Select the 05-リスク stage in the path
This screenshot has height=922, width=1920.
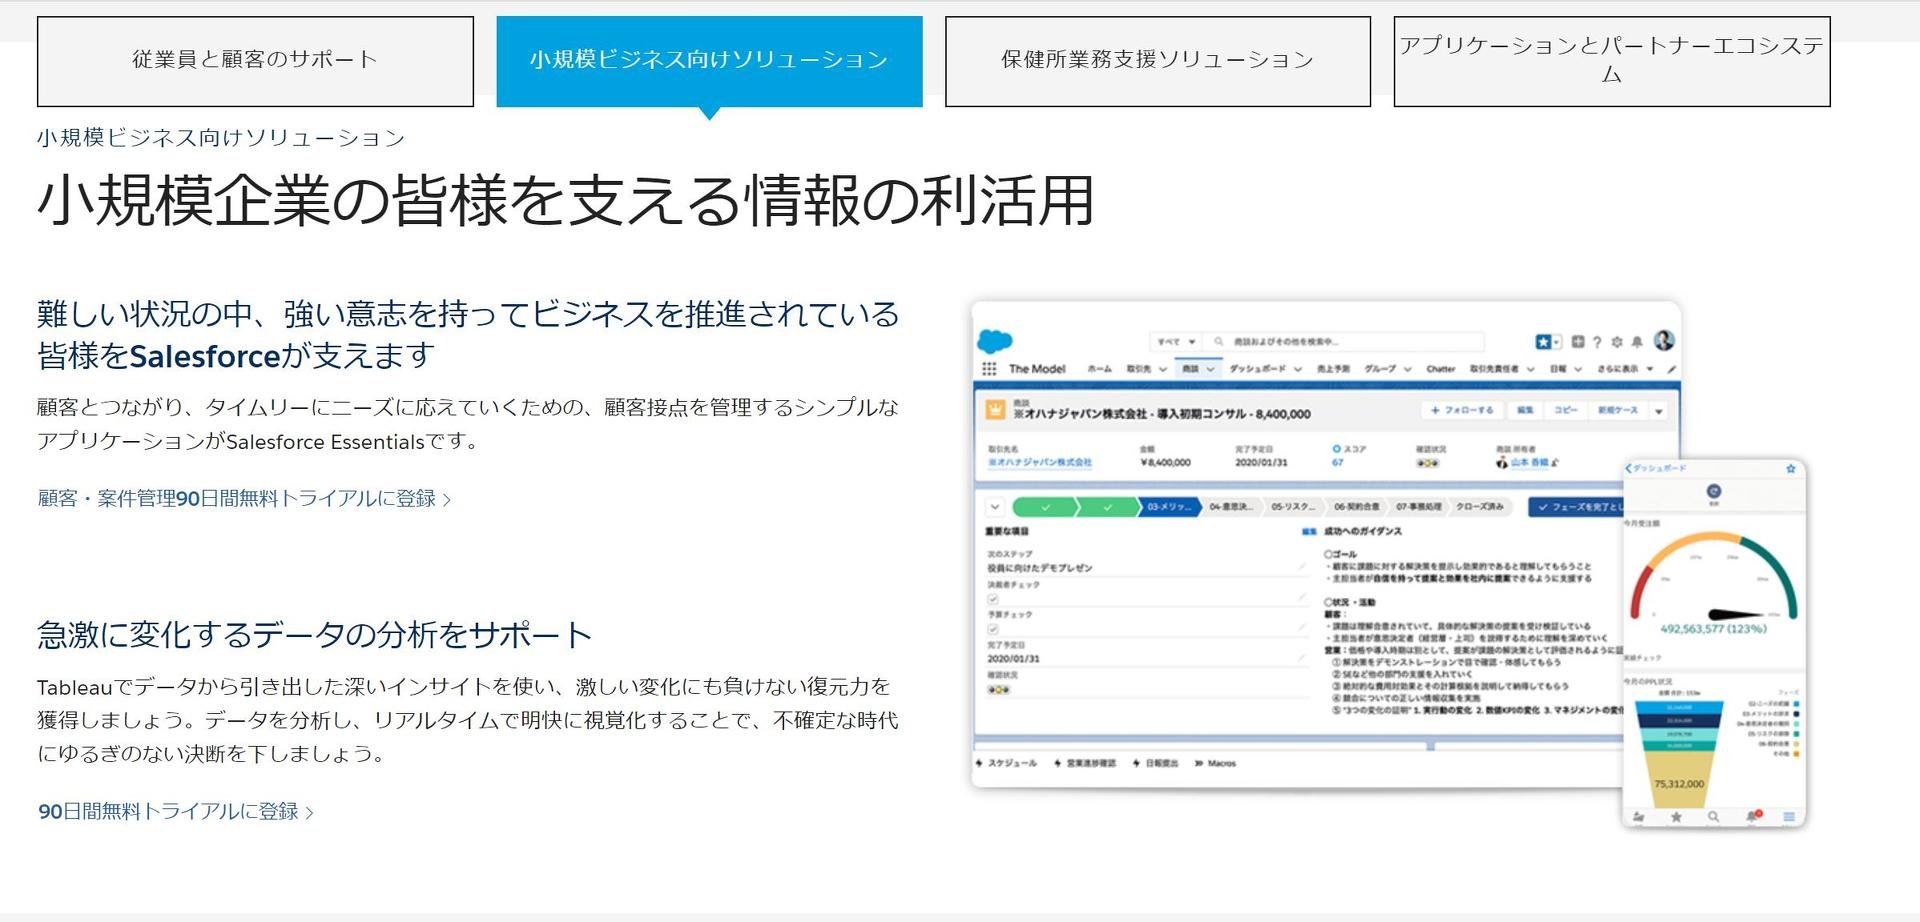[1293, 507]
